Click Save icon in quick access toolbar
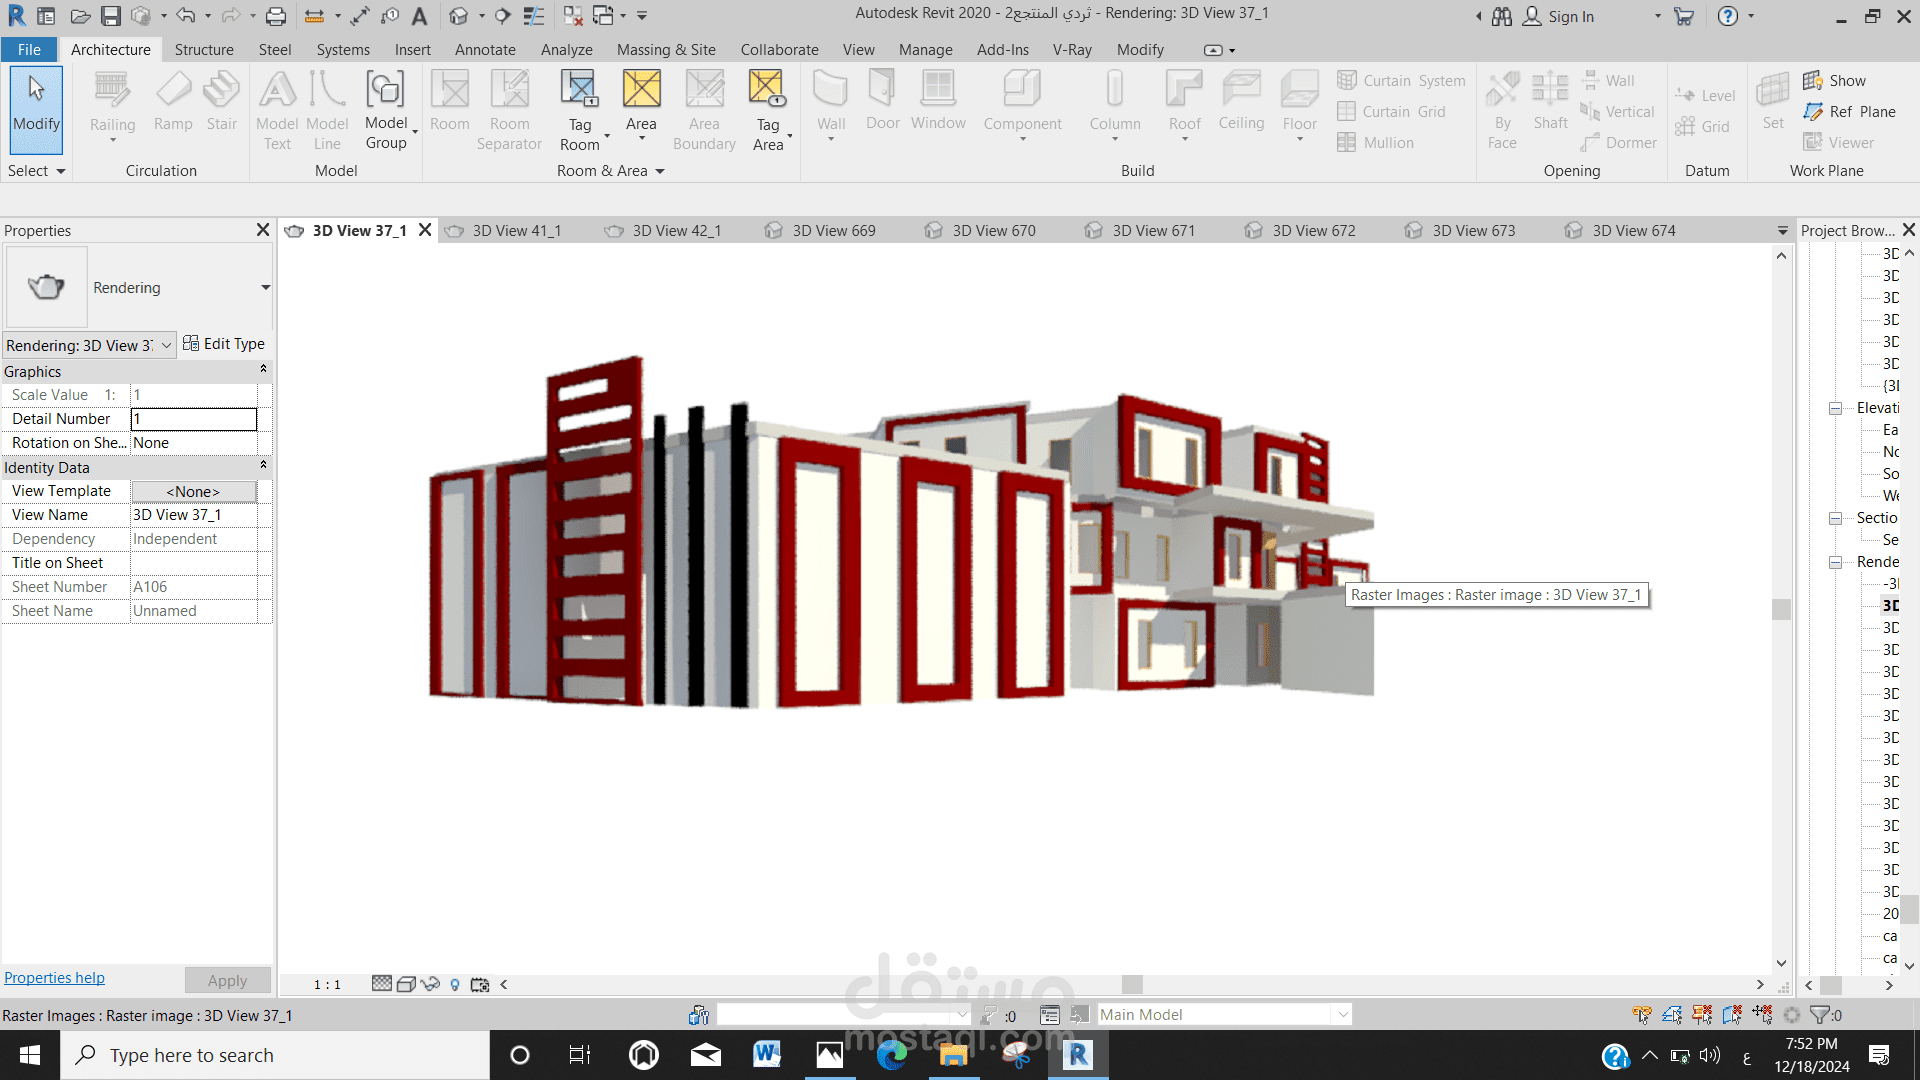1920x1080 pixels. tap(111, 16)
